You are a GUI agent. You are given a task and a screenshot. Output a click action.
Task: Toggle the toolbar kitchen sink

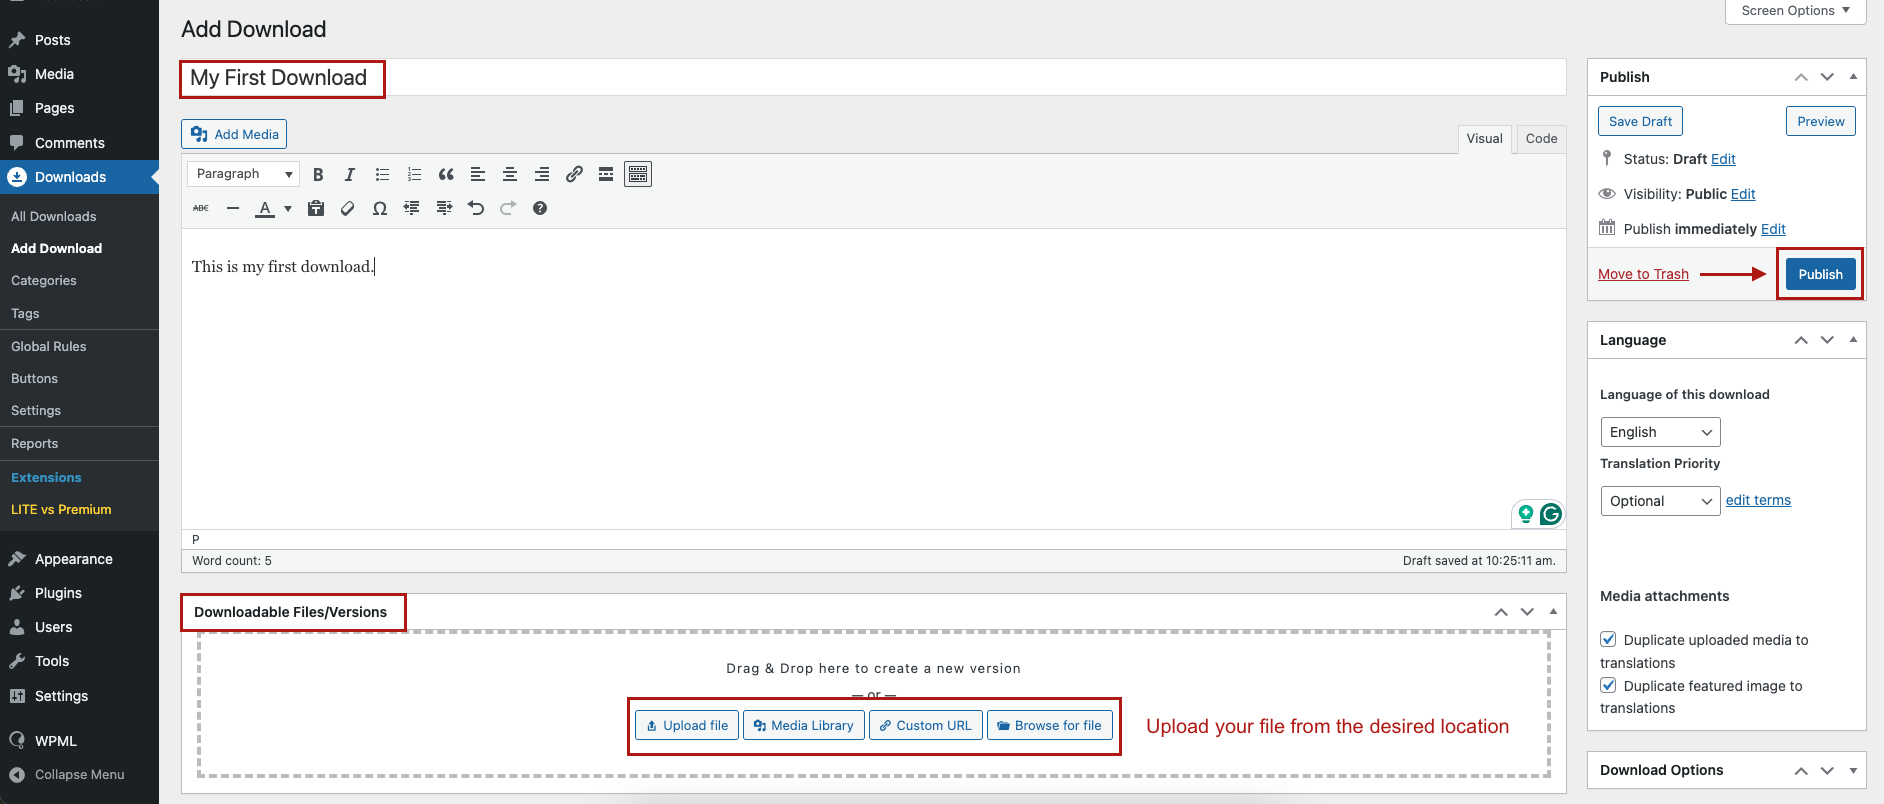click(638, 174)
